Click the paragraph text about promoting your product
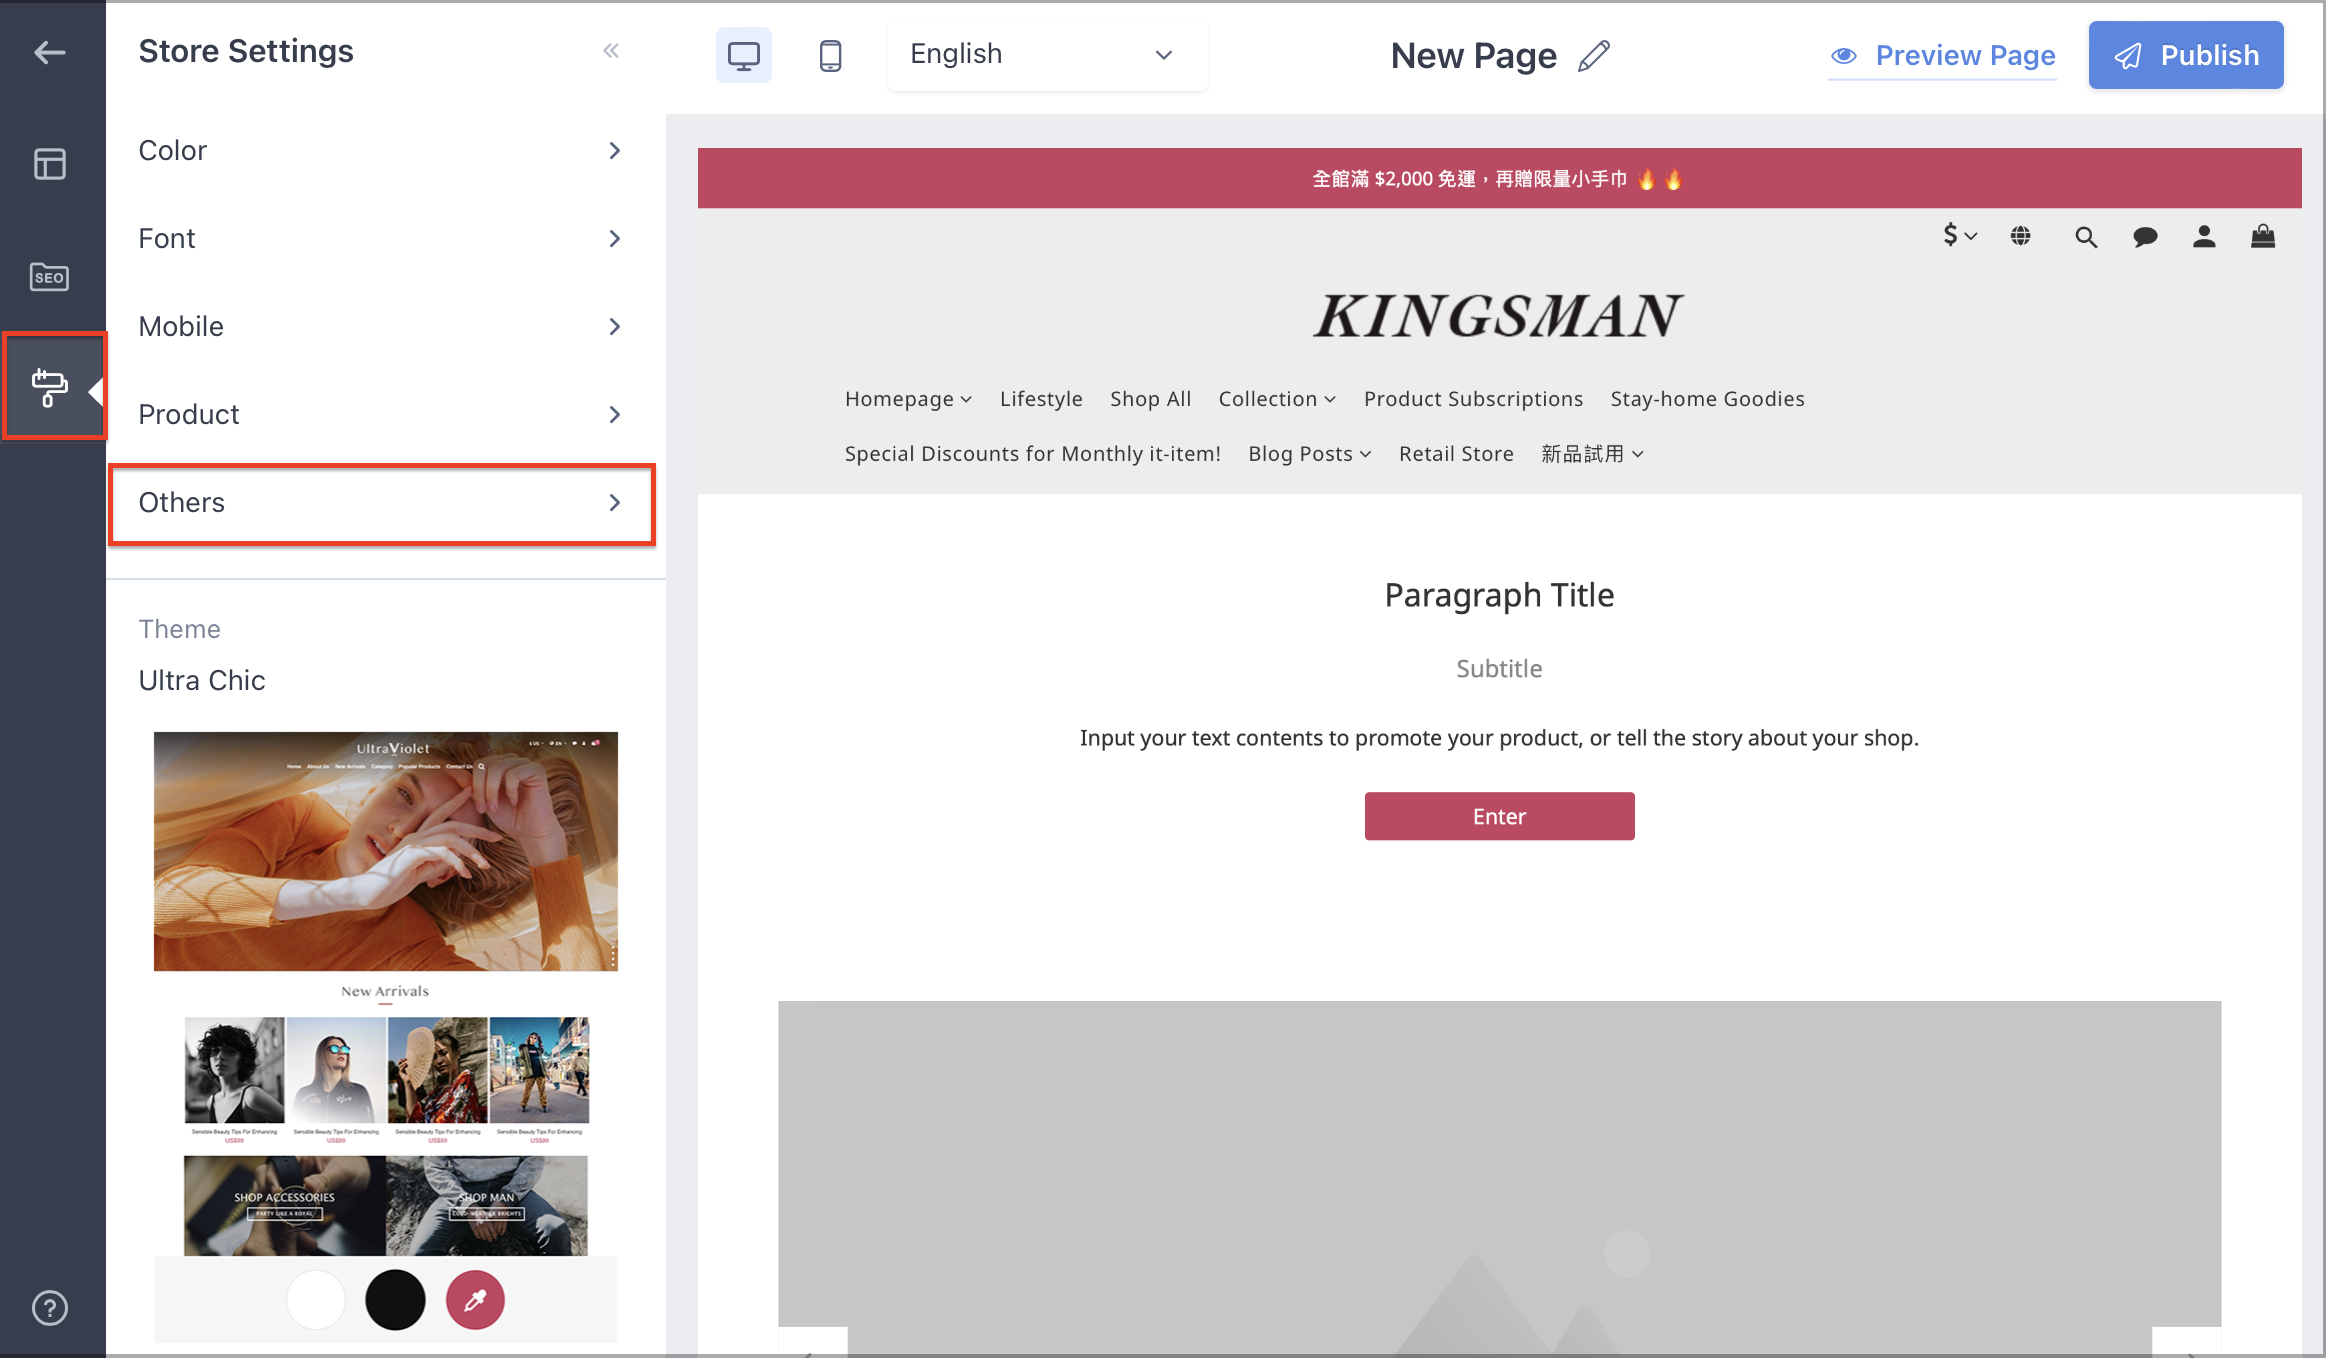2326x1358 pixels. [x=1499, y=738]
